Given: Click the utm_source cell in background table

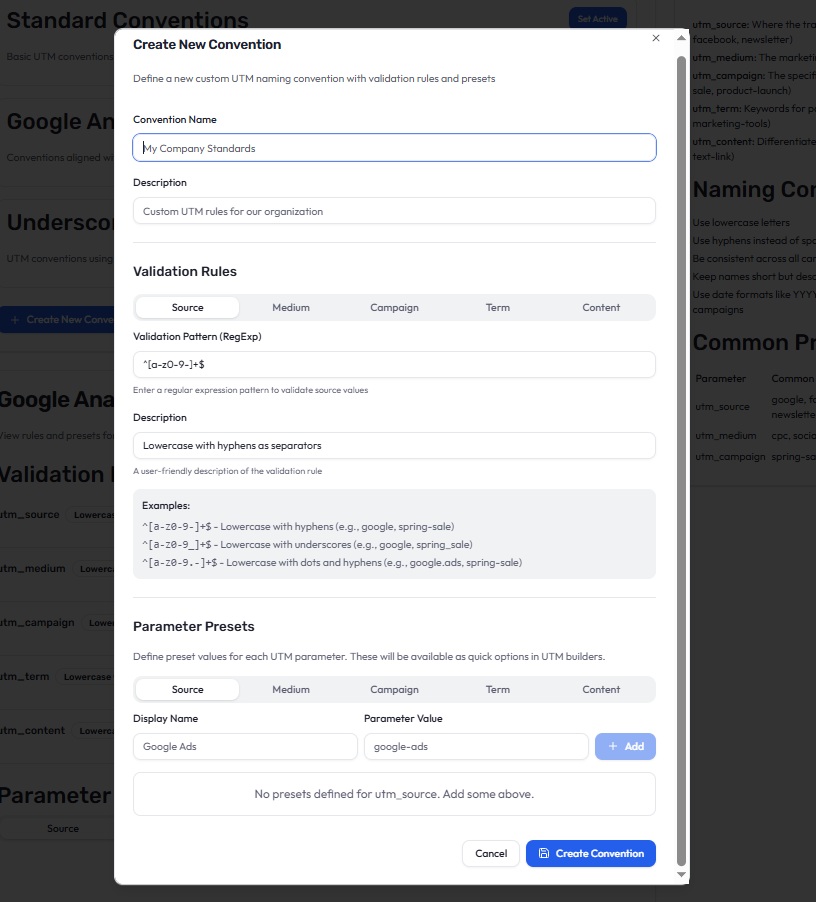Looking at the screenshot, I should pos(722,407).
